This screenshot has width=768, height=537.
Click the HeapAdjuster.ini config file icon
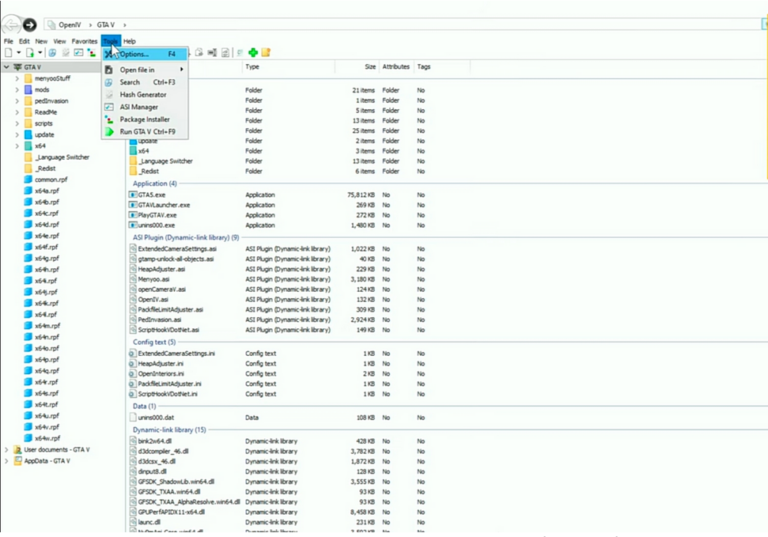click(x=132, y=364)
